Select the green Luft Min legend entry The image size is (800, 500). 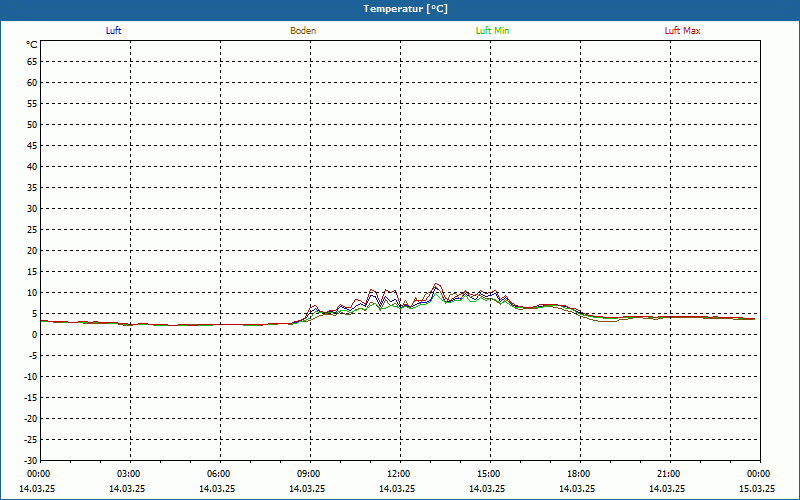pos(492,31)
